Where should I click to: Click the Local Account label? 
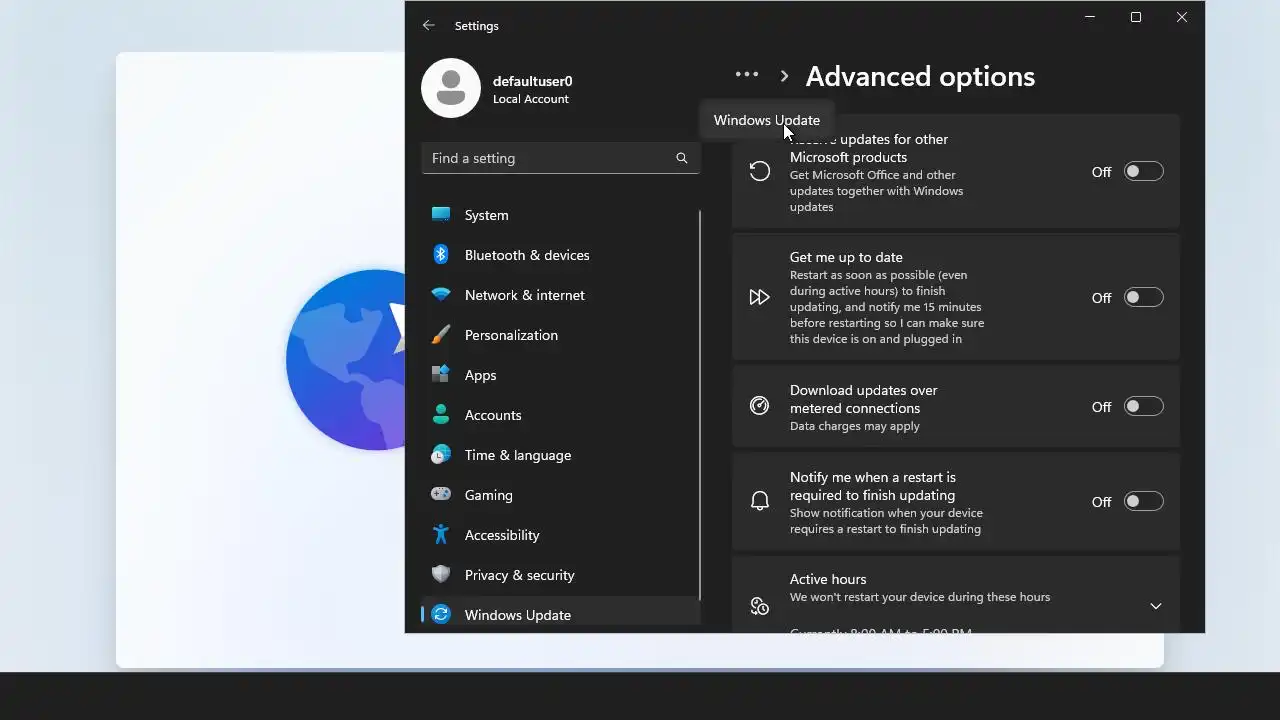[x=531, y=99]
